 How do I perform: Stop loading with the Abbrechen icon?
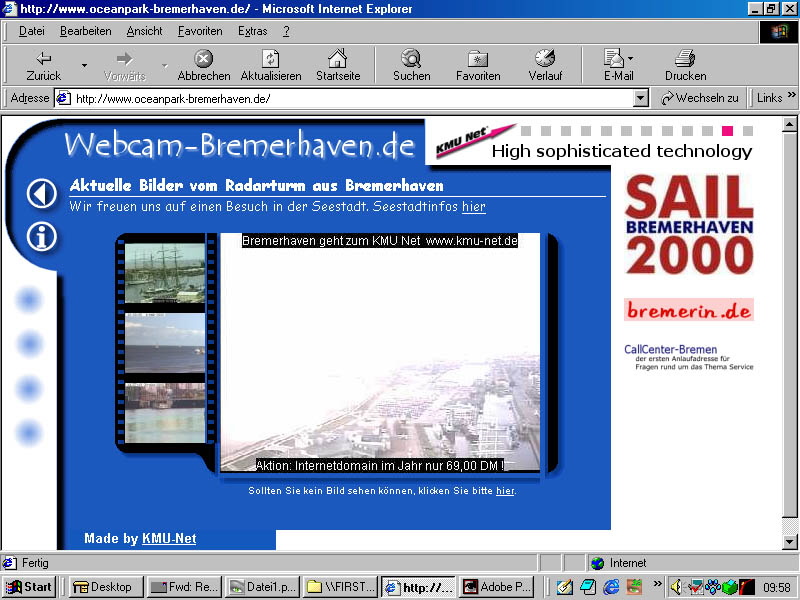(204, 59)
